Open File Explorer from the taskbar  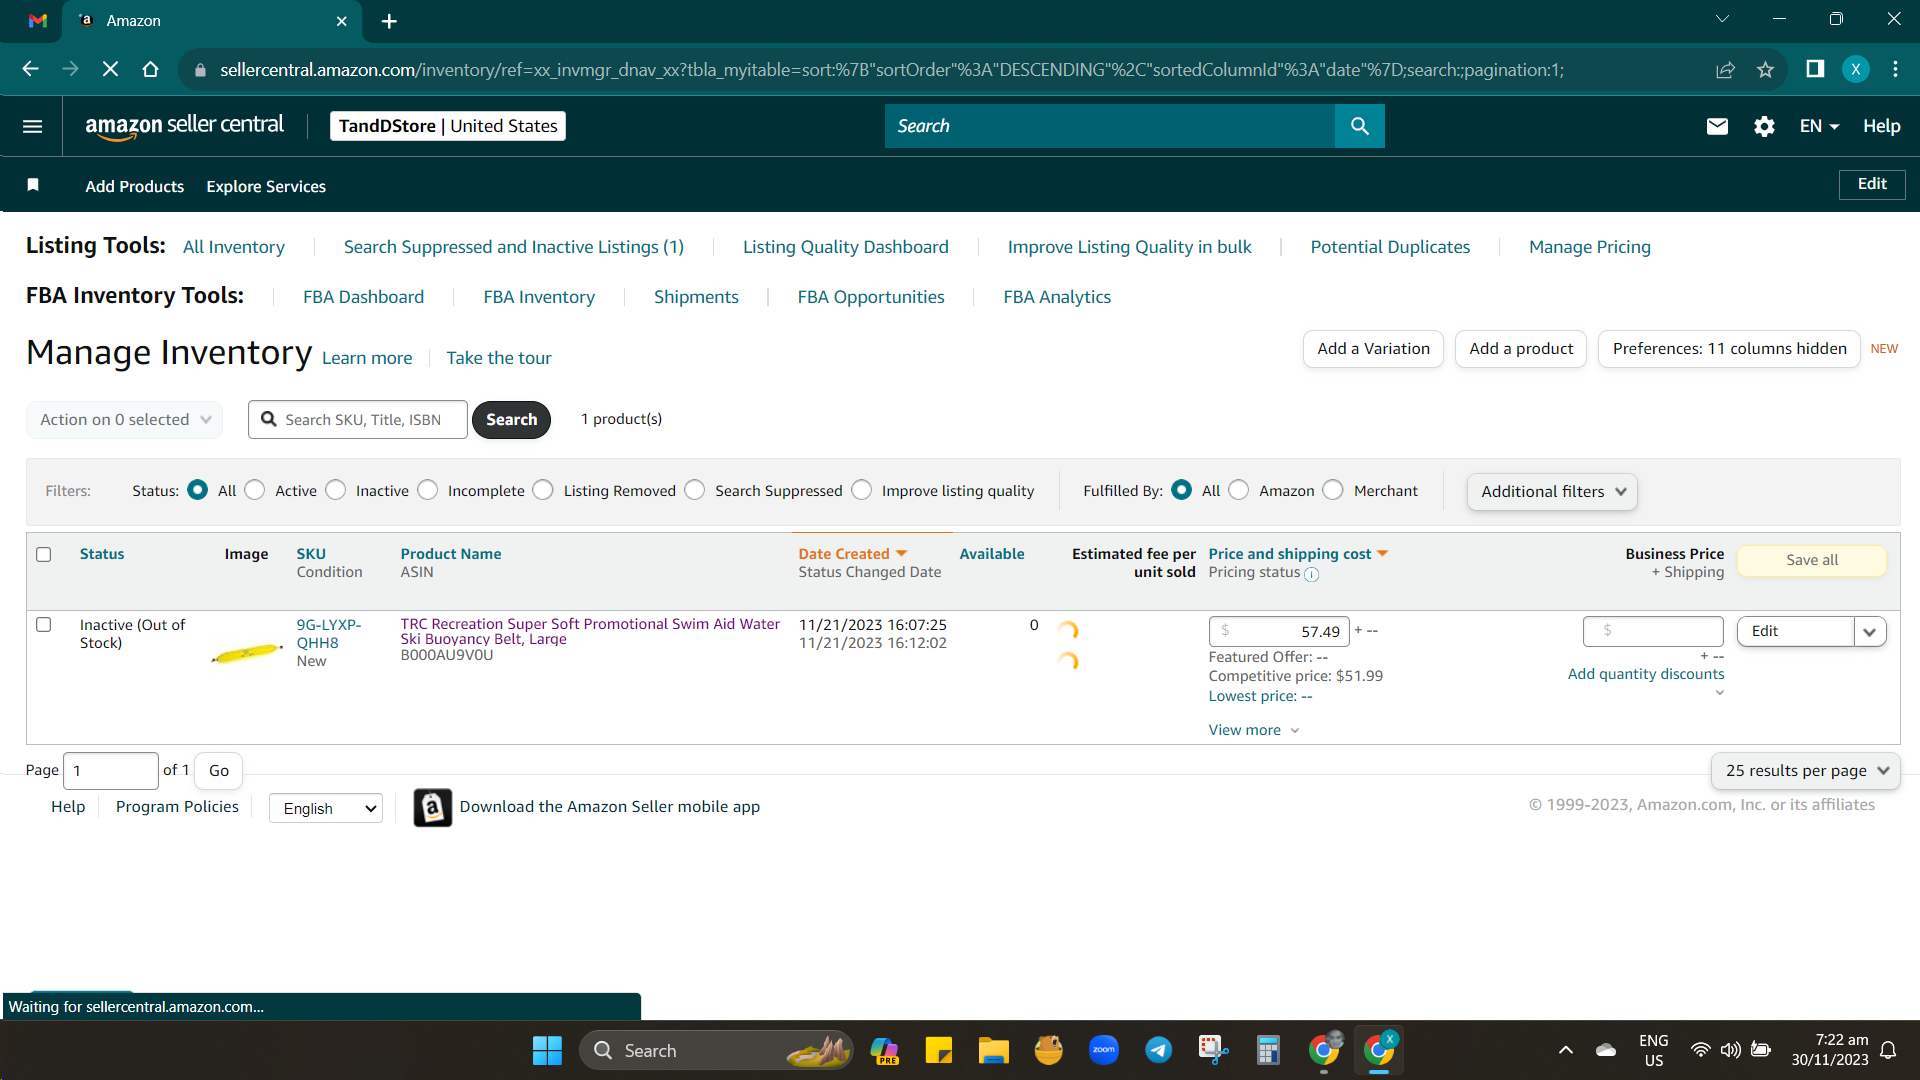(x=993, y=1050)
